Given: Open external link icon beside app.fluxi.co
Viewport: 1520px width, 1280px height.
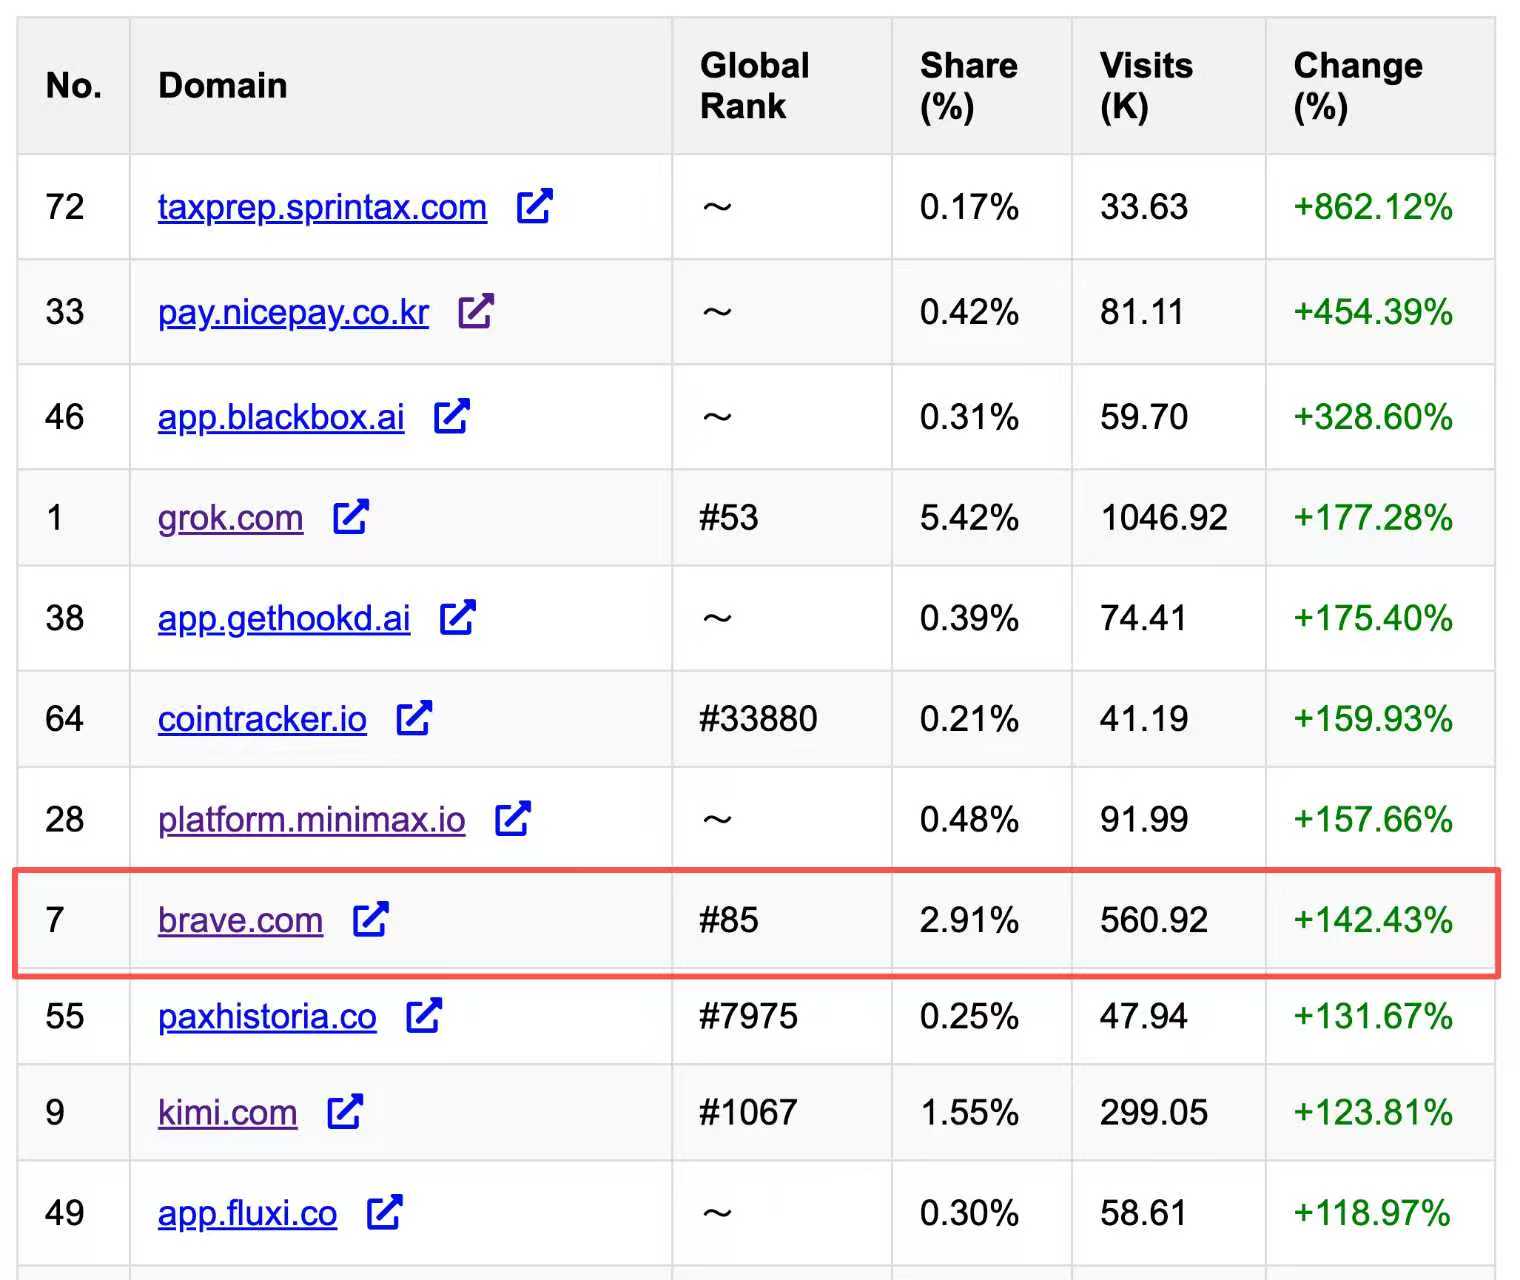Looking at the screenshot, I should click(x=385, y=1213).
